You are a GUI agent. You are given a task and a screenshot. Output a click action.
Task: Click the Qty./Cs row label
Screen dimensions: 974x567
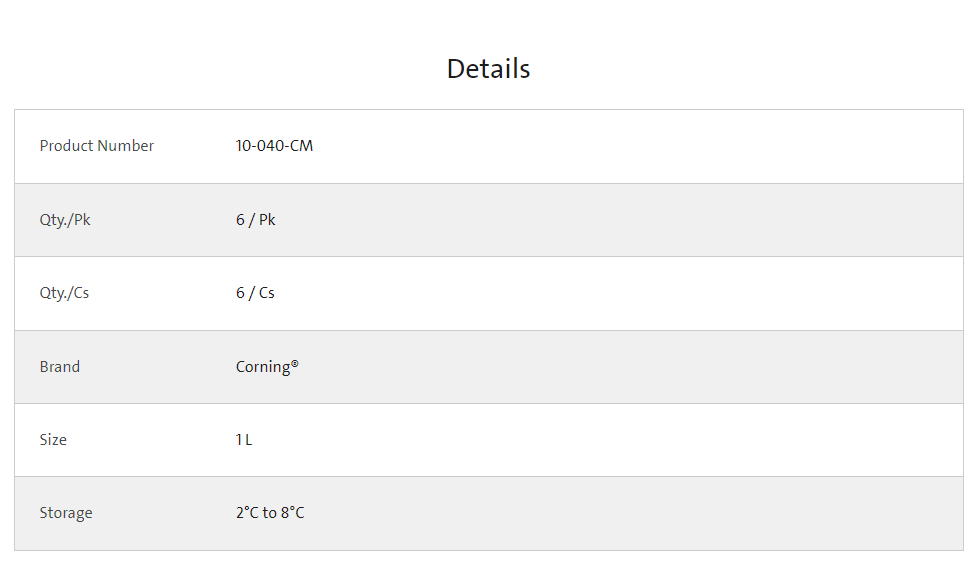(x=64, y=293)
